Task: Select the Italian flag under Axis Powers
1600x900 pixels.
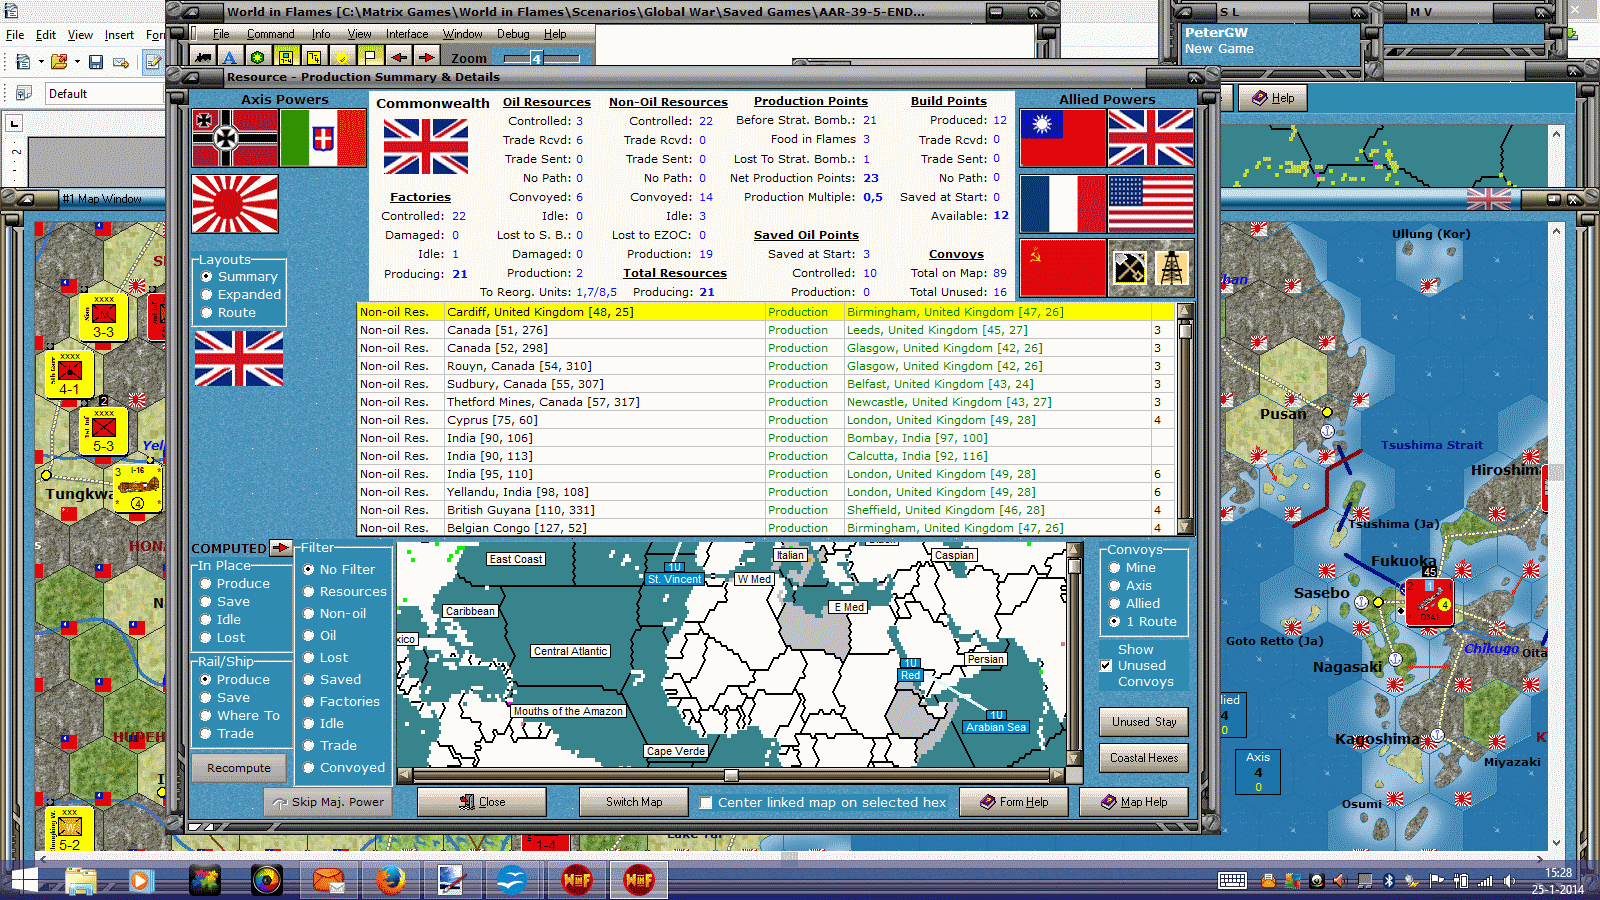Action: click(x=323, y=138)
